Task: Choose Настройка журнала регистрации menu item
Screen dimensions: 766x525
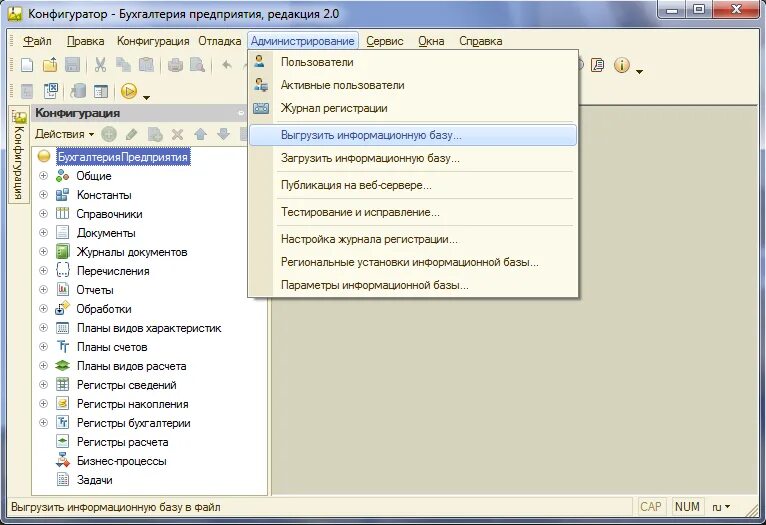Action: click(x=413, y=239)
